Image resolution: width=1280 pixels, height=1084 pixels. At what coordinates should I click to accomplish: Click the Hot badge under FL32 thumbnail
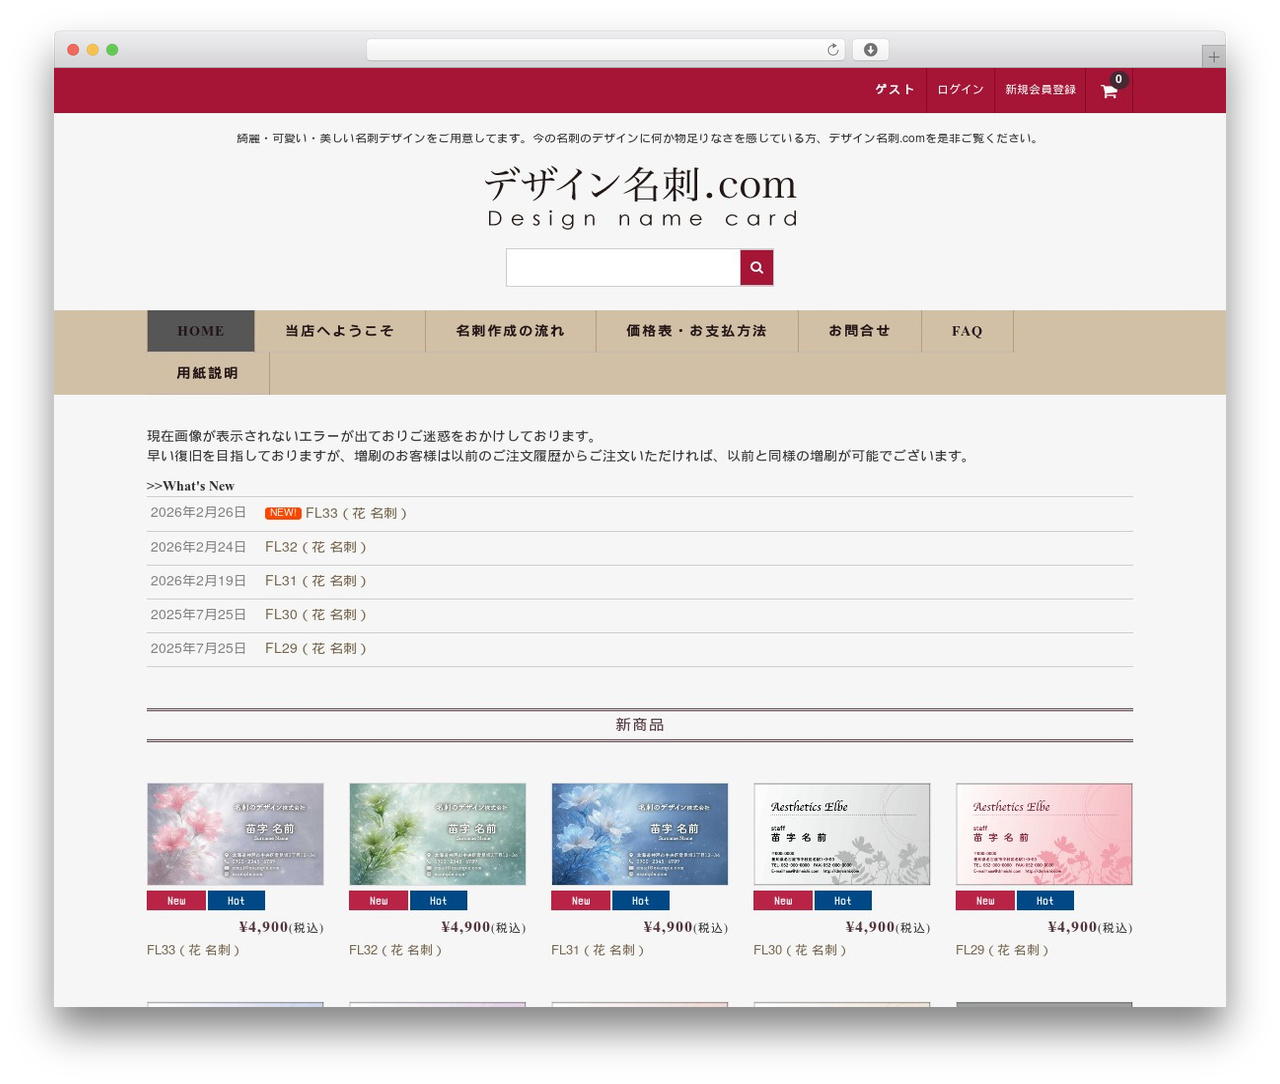438,901
